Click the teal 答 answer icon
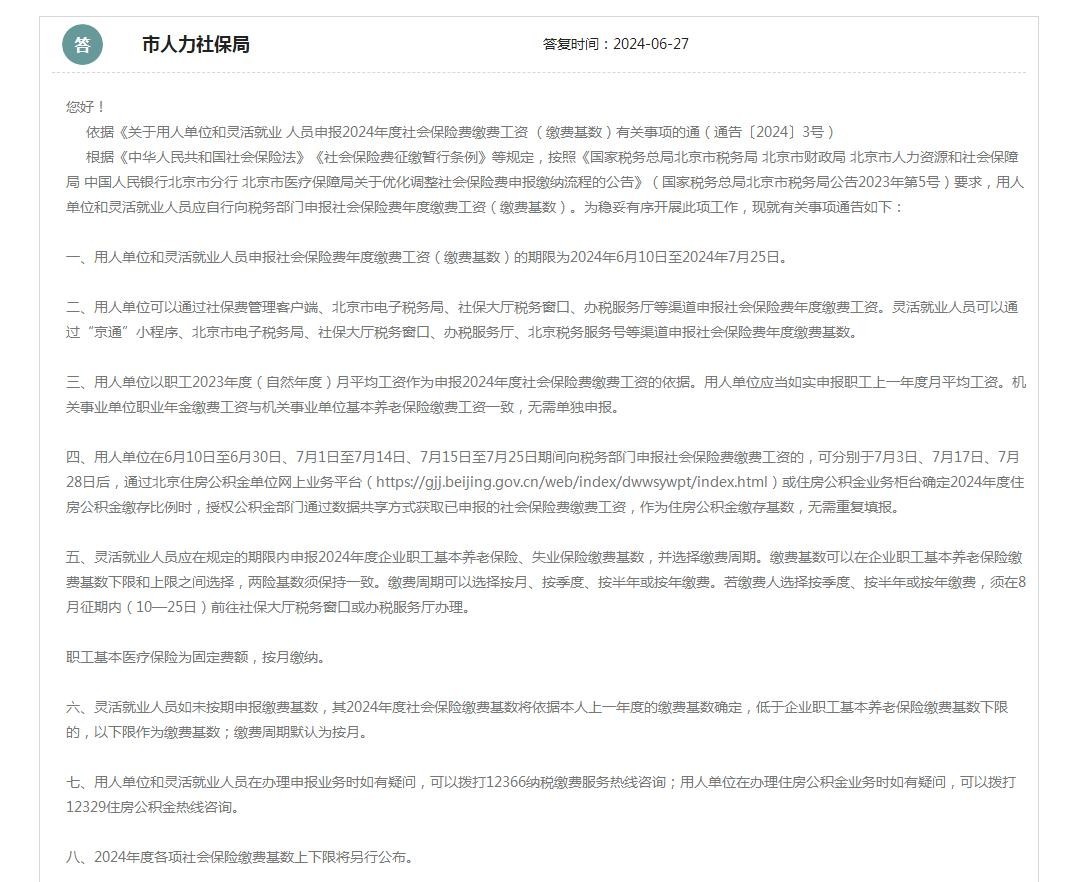This screenshot has width=1080, height=882. pyautogui.click(x=82, y=44)
